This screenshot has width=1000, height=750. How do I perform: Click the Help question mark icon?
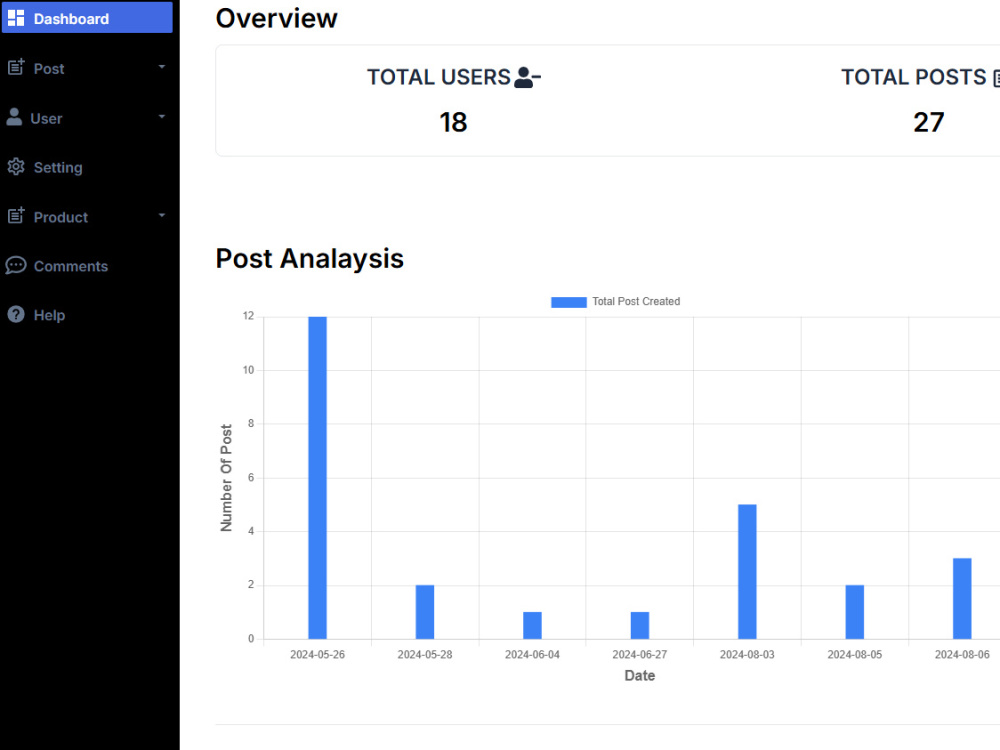[16, 314]
